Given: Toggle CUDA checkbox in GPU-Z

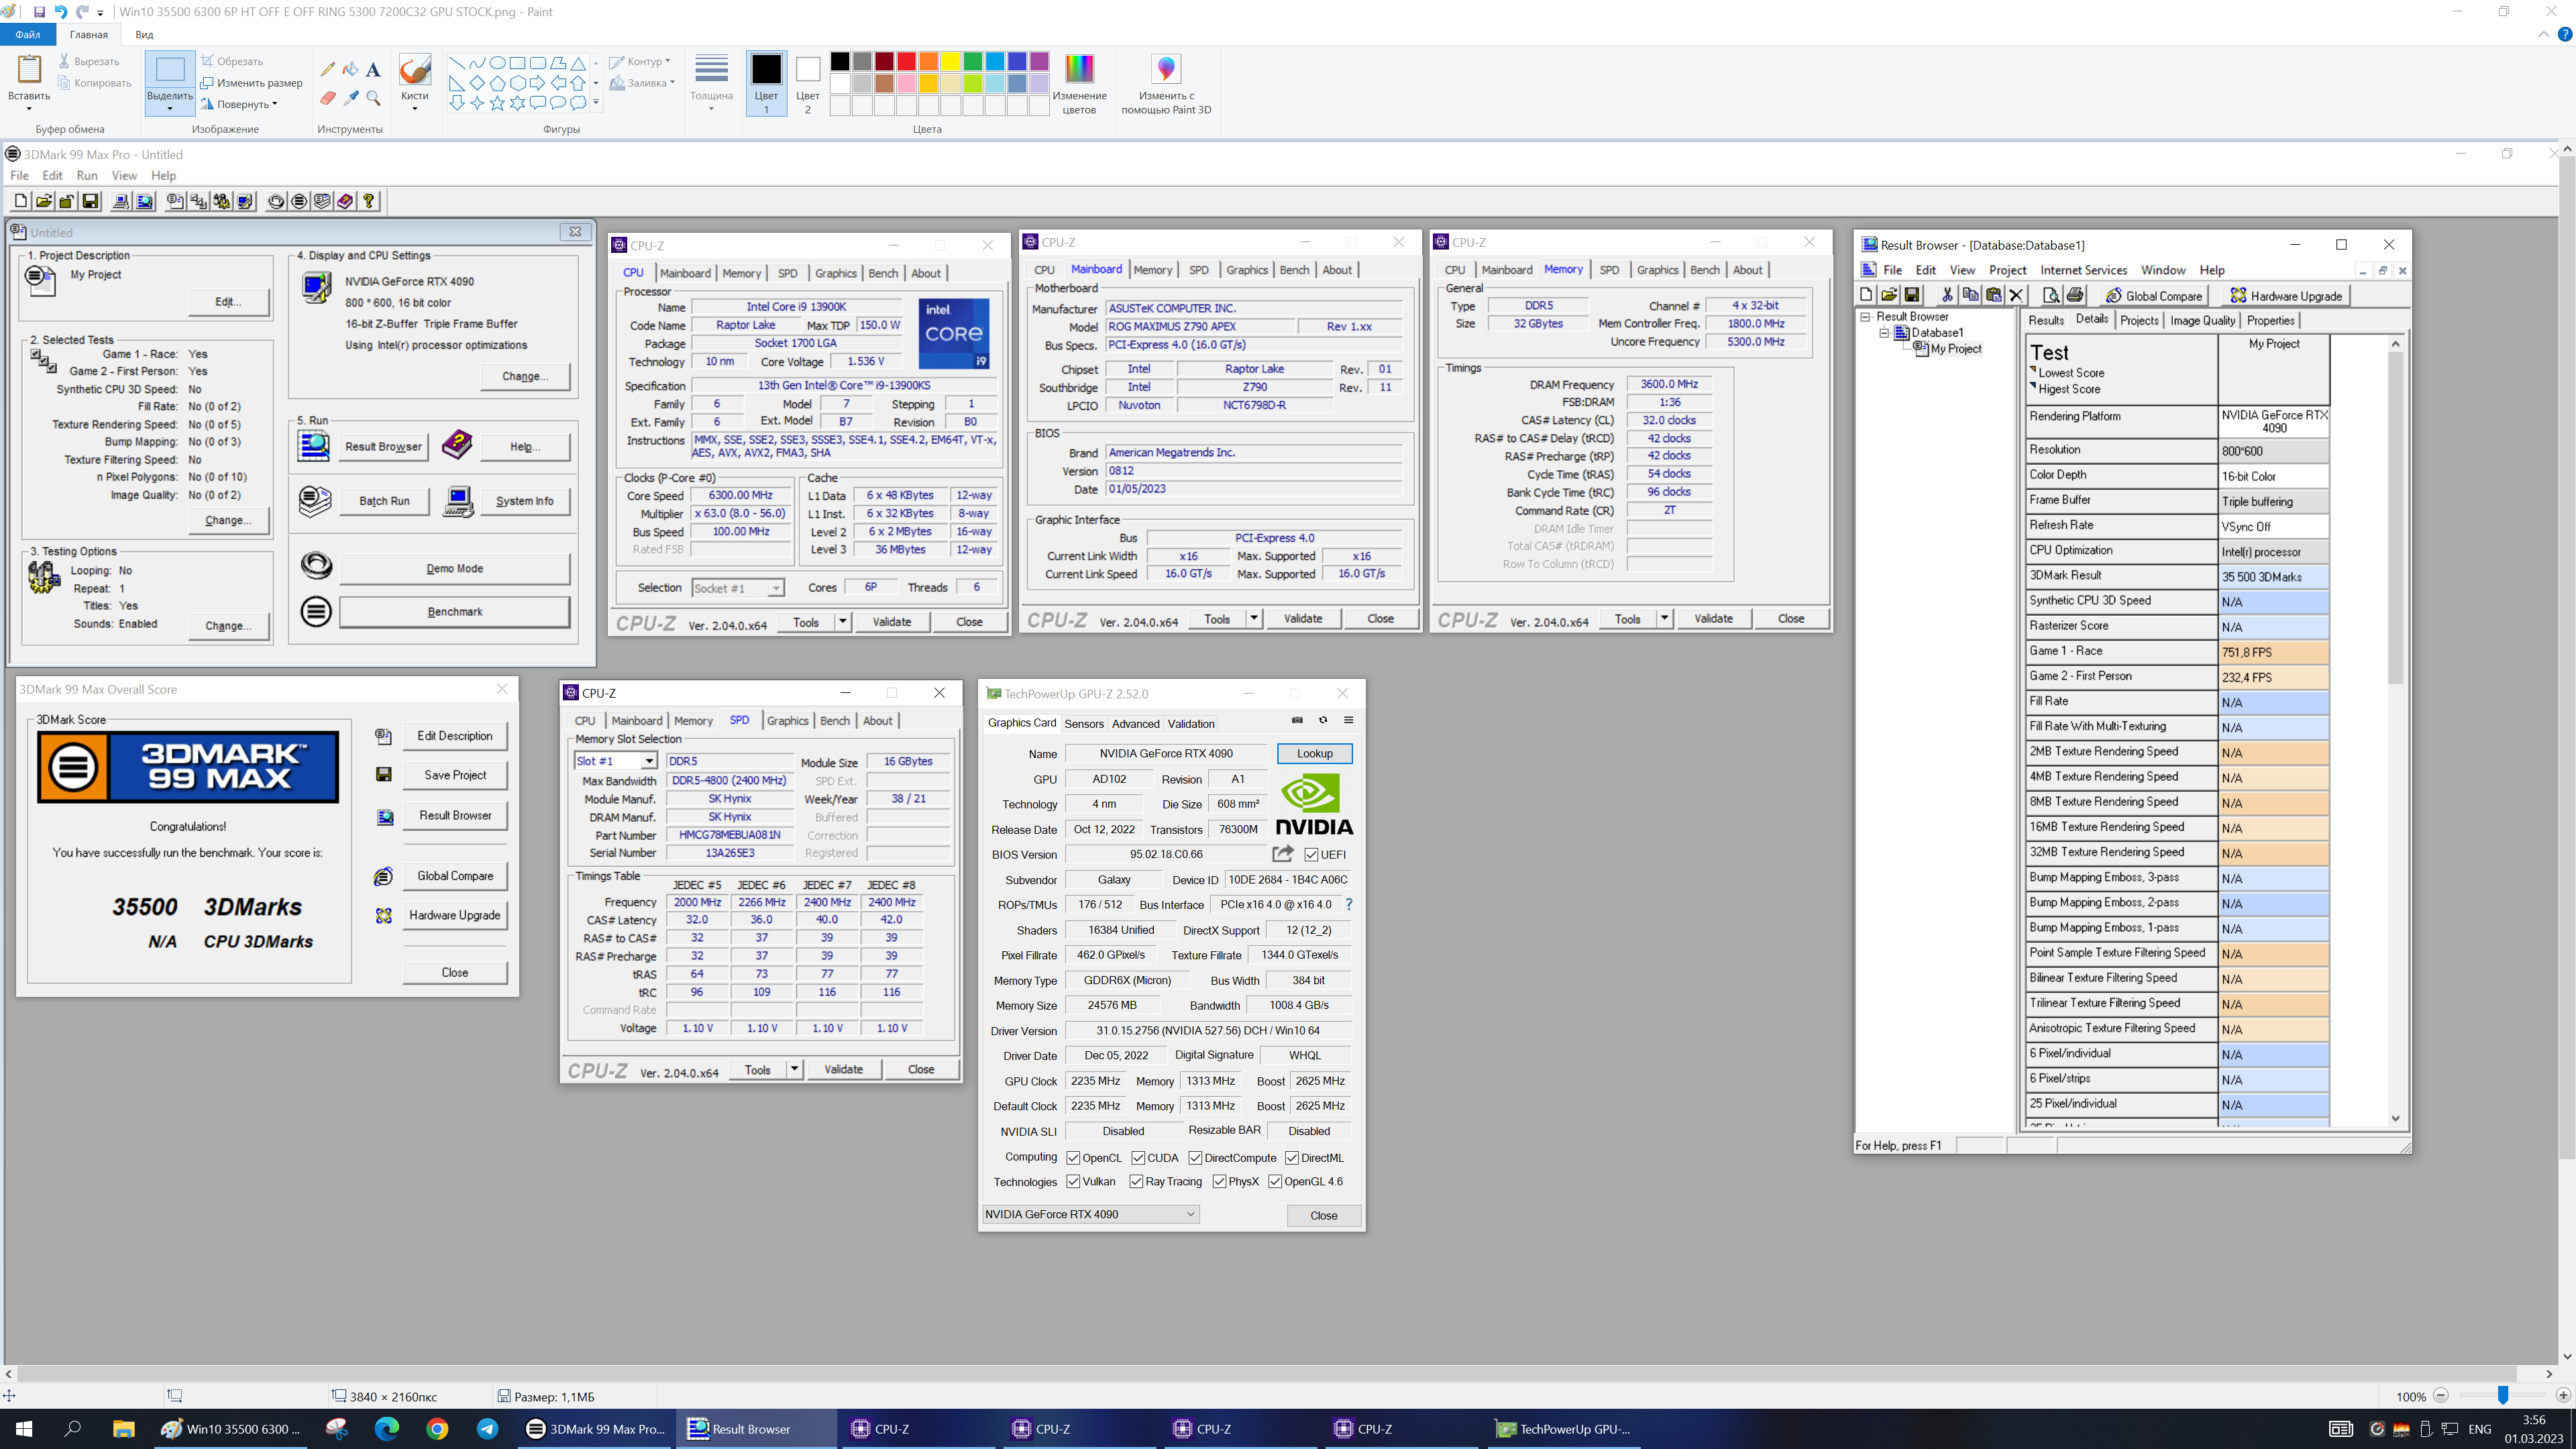Looking at the screenshot, I should pyautogui.click(x=1138, y=1158).
